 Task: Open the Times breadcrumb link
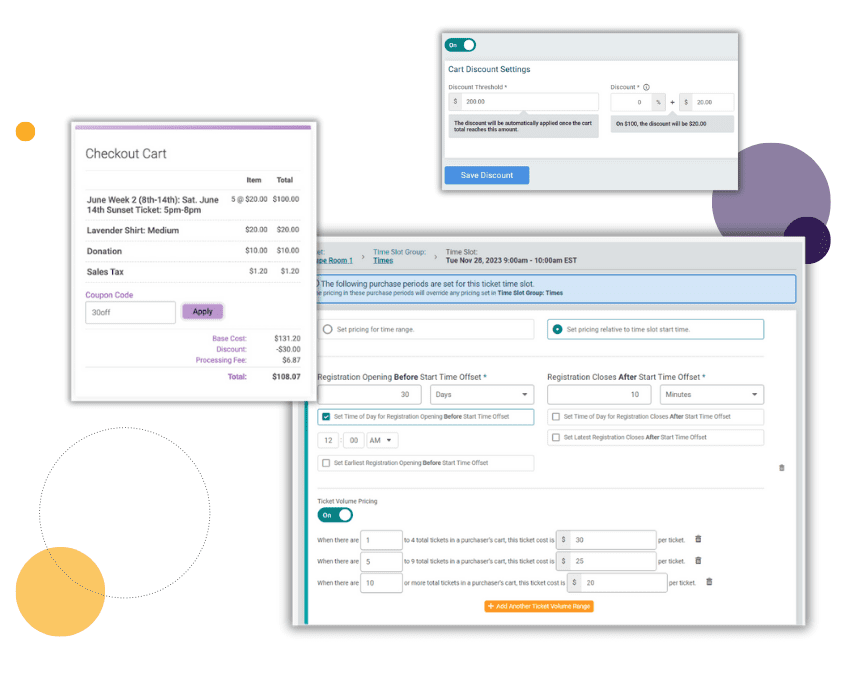coord(383,260)
